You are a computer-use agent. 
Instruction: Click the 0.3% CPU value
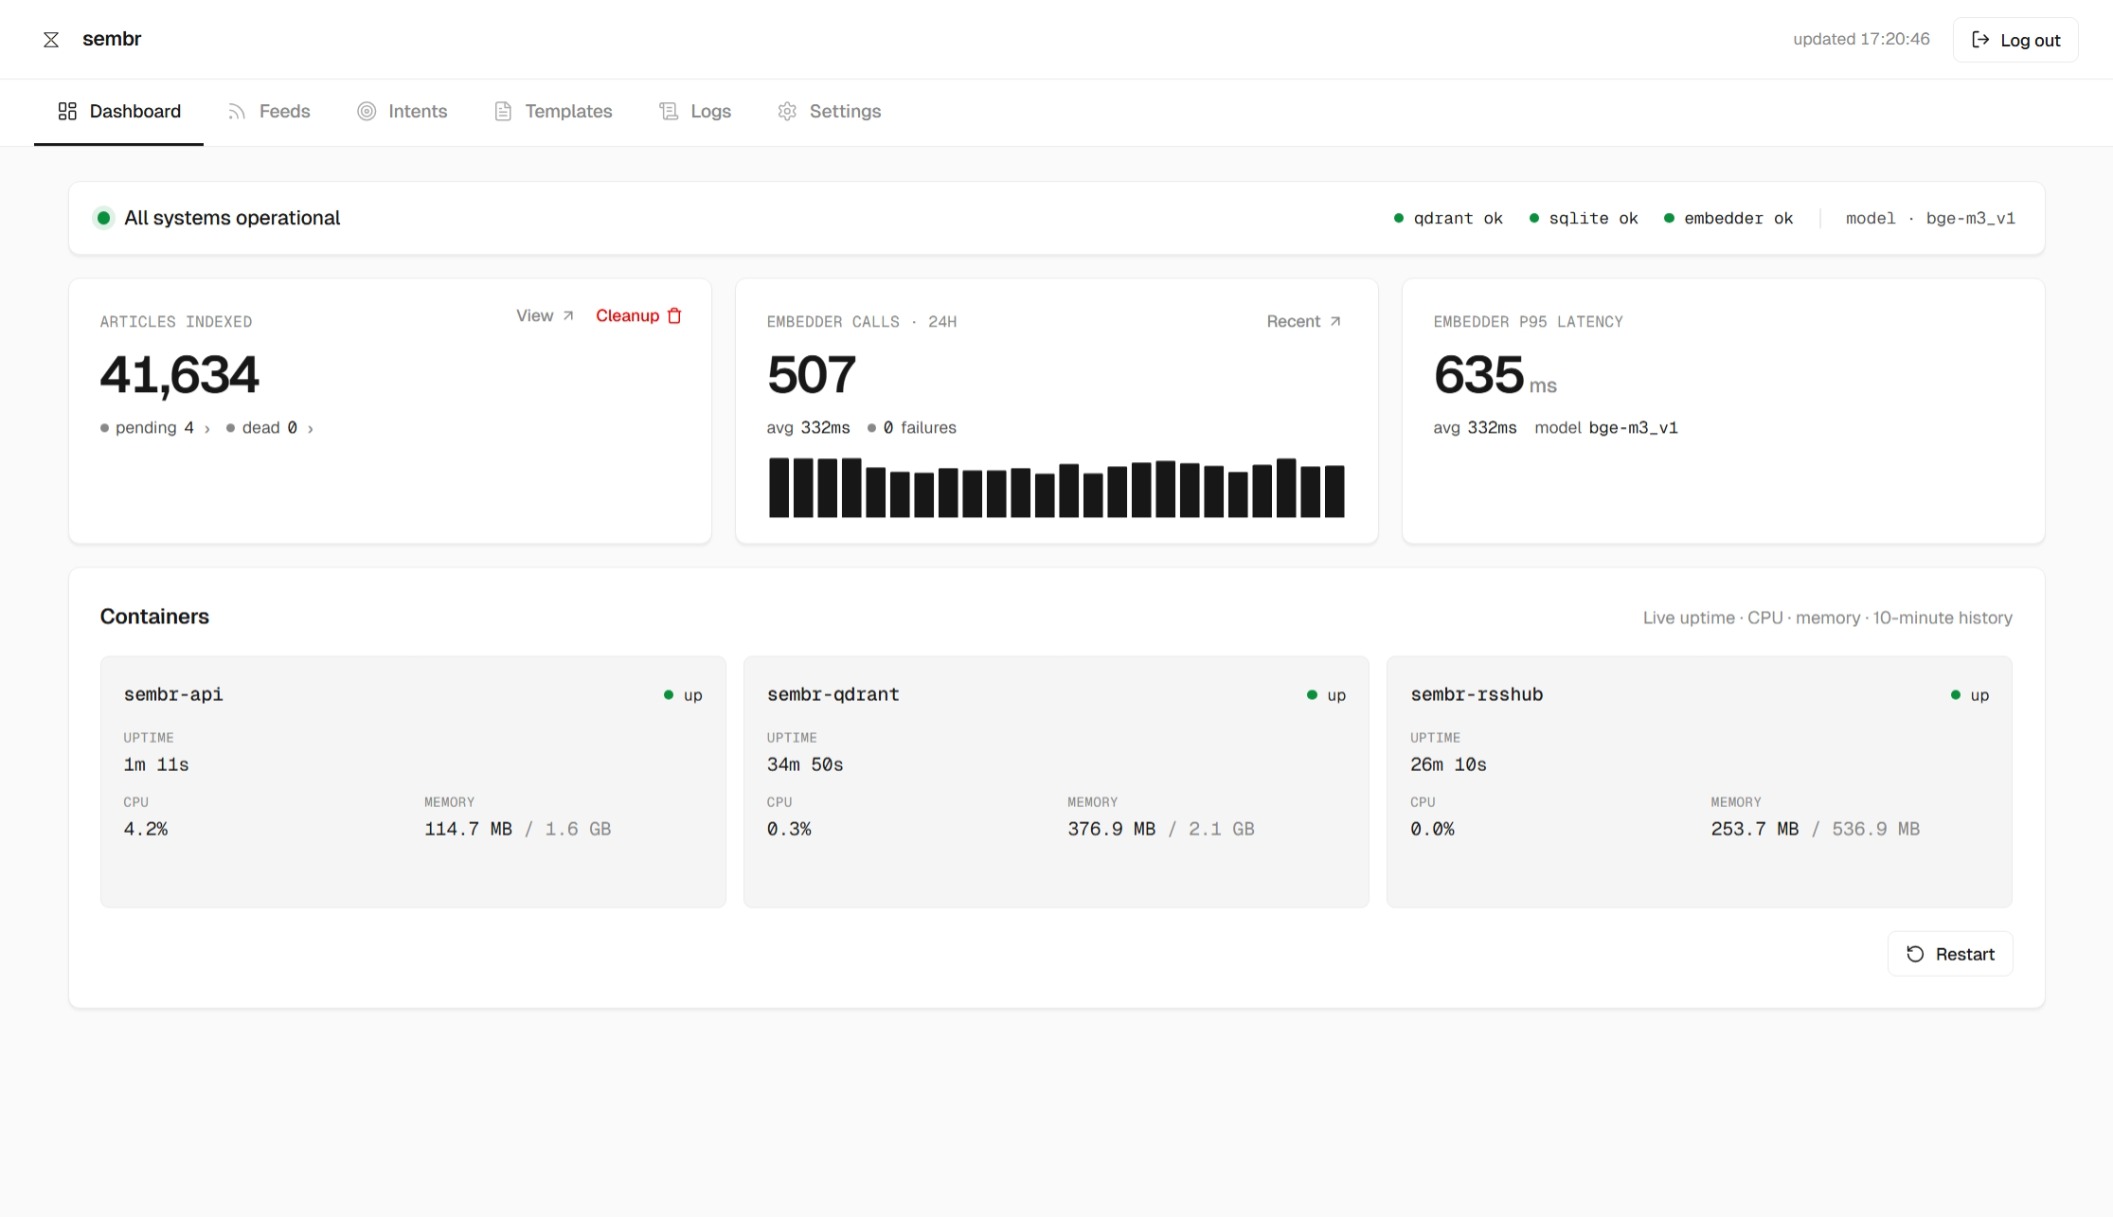pyautogui.click(x=789, y=829)
